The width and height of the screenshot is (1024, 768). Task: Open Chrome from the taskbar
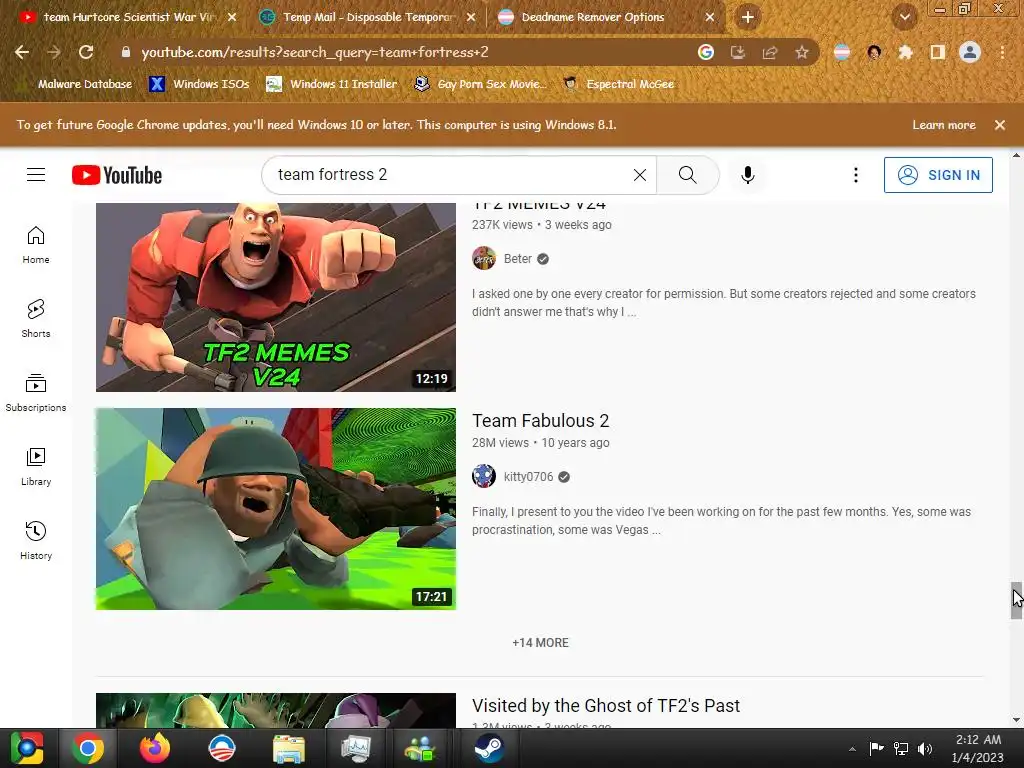88,748
